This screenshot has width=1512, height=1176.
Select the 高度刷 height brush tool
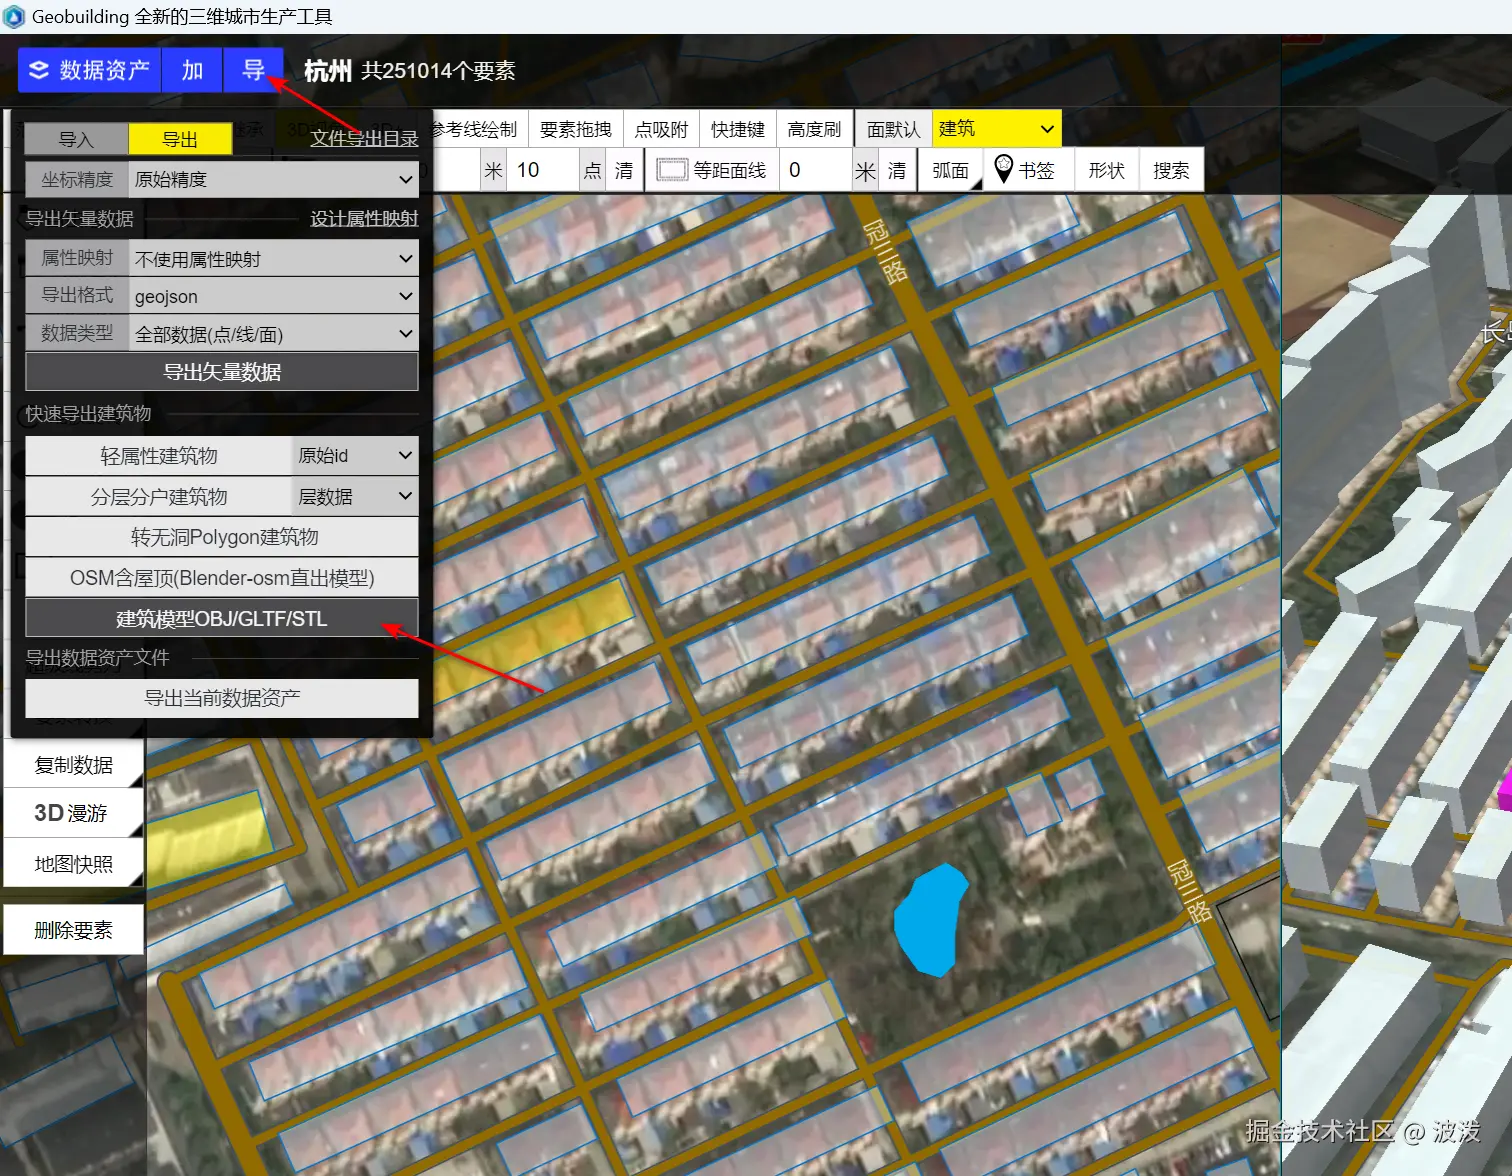click(x=814, y=129)
